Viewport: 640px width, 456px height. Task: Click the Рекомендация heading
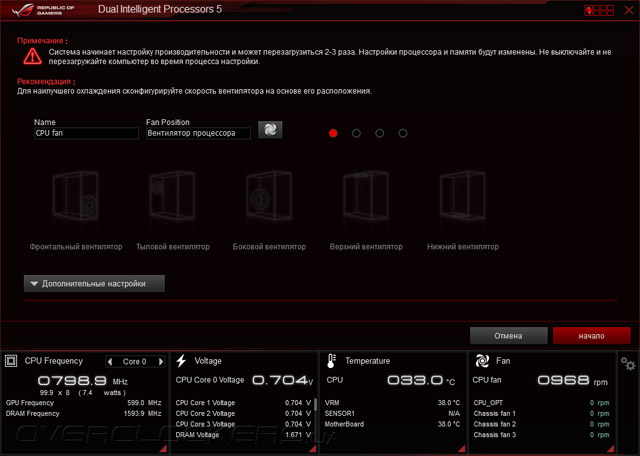tap(46, 82)
